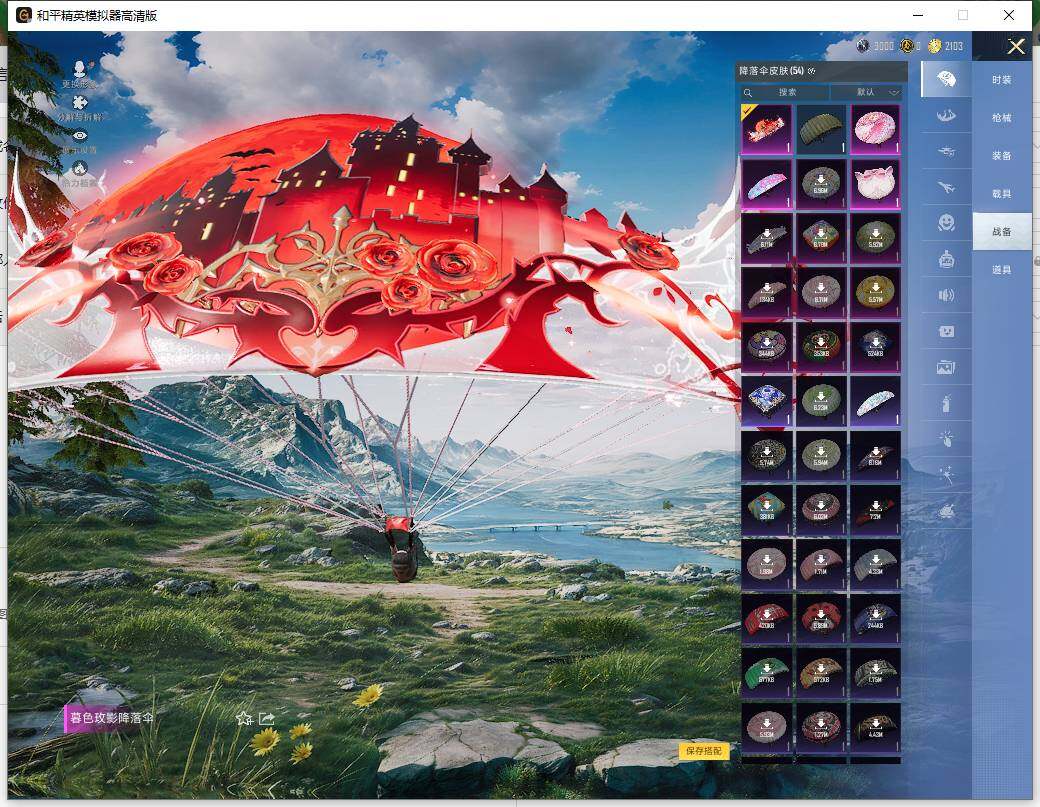Select the sparkling hand effect category icon

(946, 438)
